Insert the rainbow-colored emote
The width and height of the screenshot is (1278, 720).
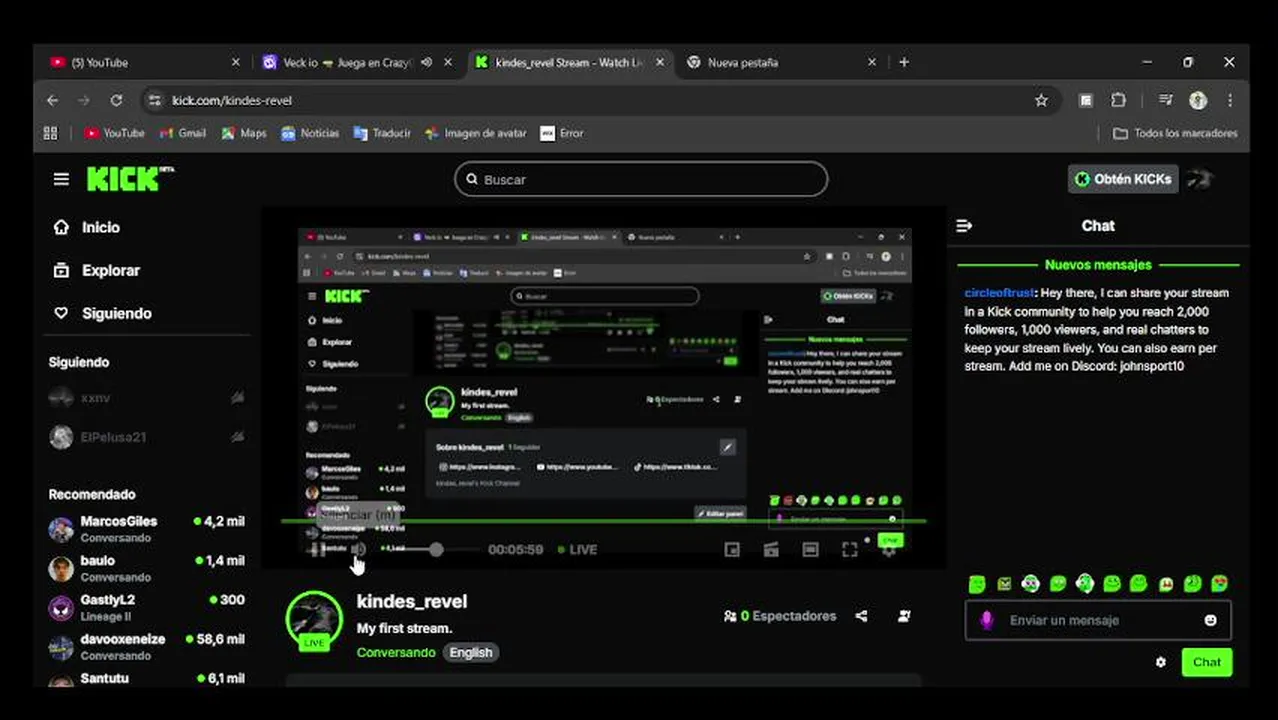(x=1219, y=584)
